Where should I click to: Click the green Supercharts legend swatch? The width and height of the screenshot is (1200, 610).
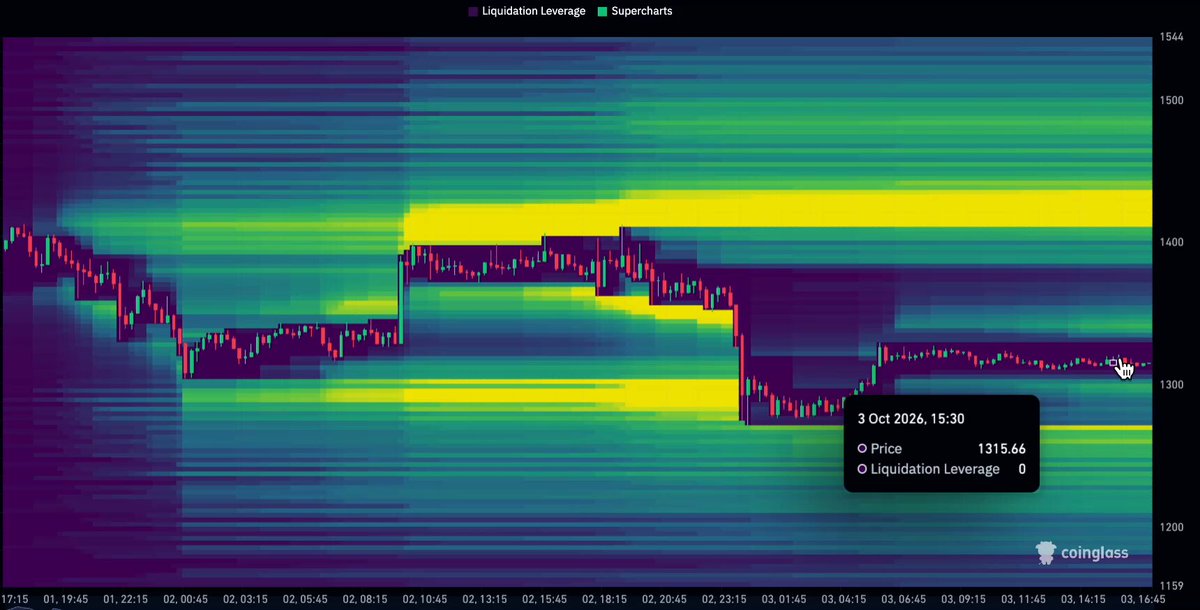click(x=601, y=12)
